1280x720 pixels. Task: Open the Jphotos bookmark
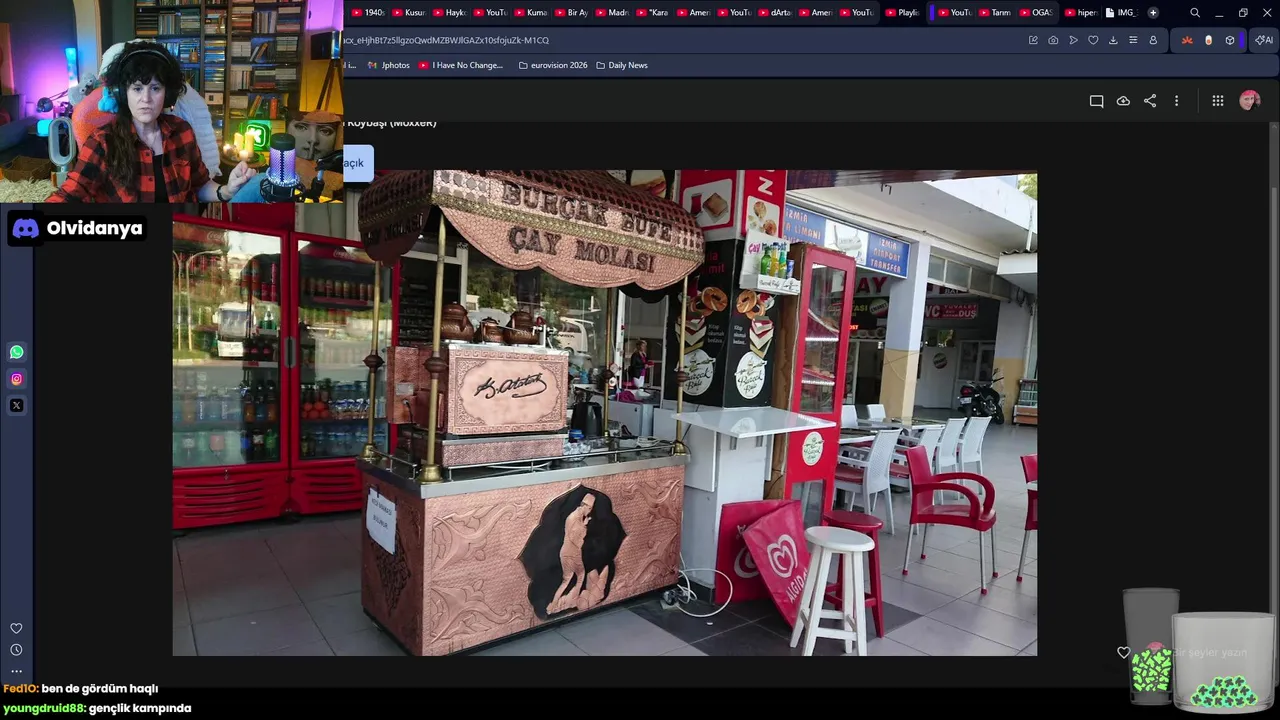pos(389,65)
